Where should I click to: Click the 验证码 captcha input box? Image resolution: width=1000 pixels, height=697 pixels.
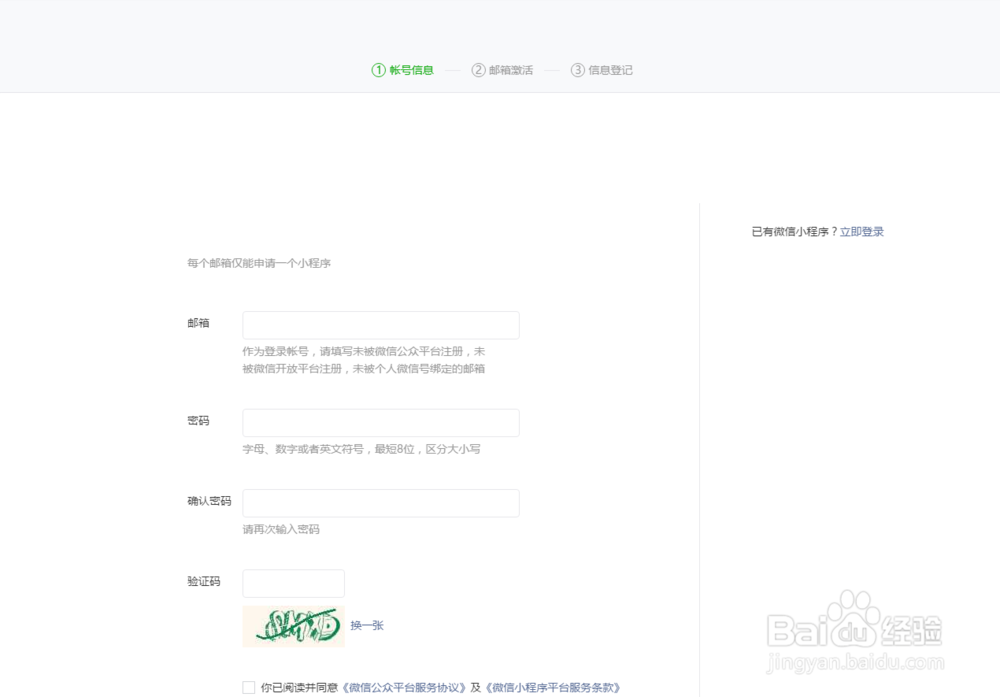(x=293, y=583)
